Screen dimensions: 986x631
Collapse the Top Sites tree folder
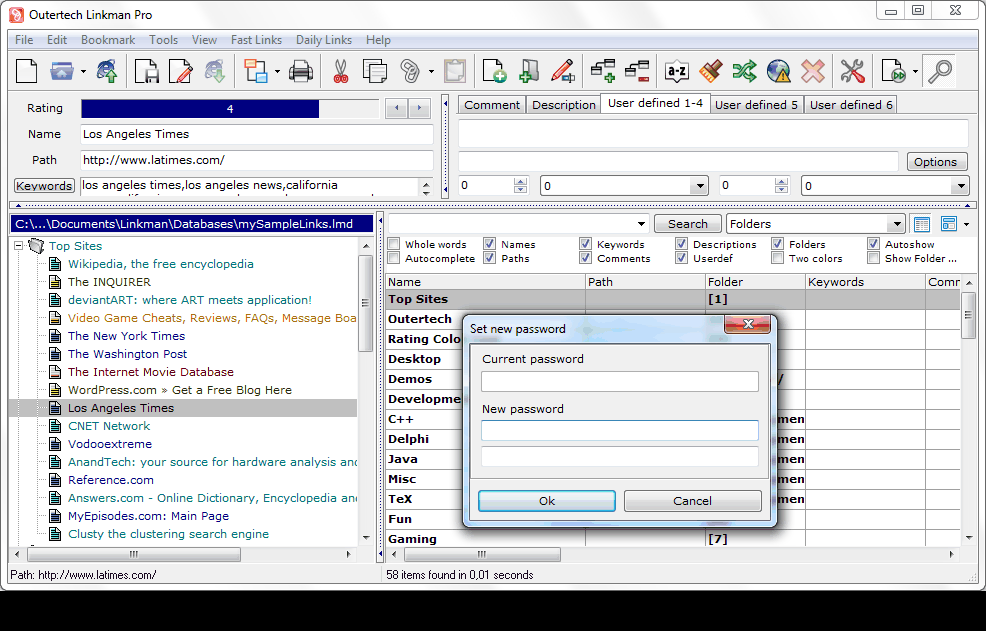tap(18, 246)
